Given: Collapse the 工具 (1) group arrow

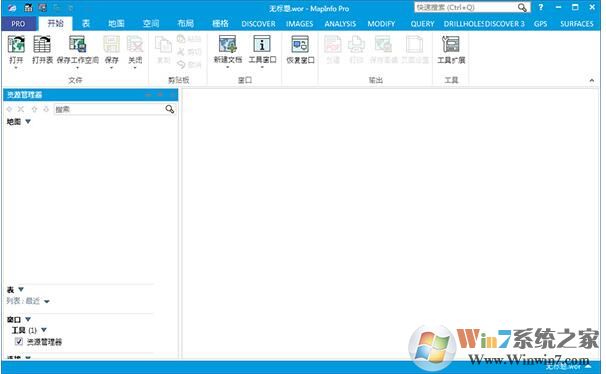Looking at the screenshot, I should tap(44, 330).
